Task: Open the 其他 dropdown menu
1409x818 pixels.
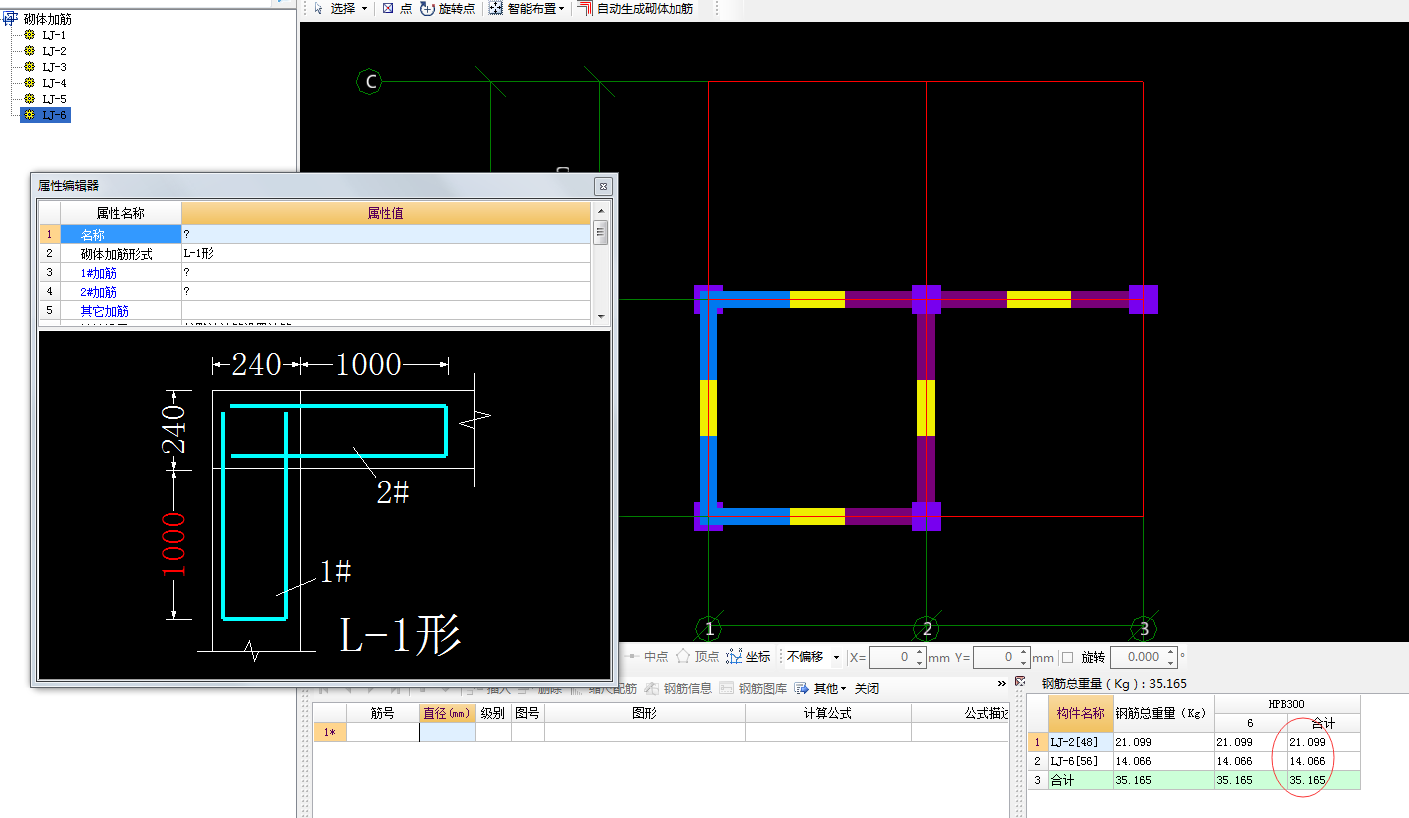Action: [x=821, y=688]
